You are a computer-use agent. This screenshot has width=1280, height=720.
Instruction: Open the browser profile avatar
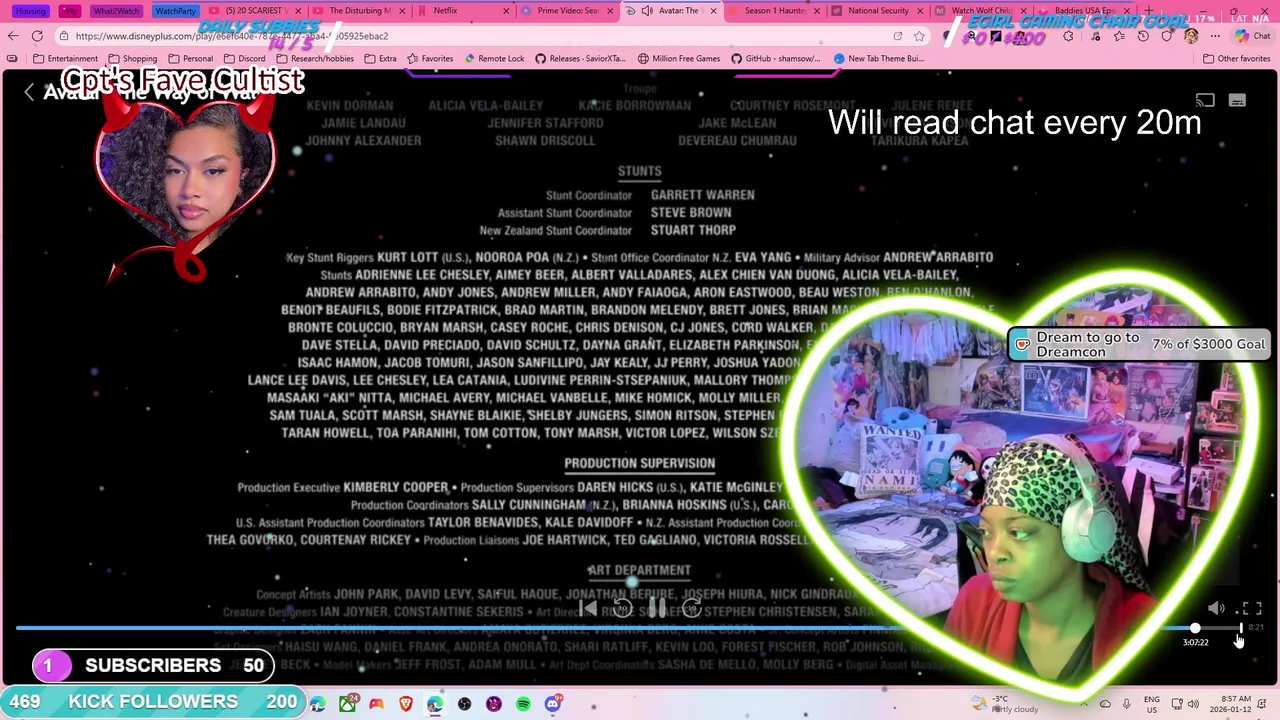pyautogui.click(x=1191, y=36)
